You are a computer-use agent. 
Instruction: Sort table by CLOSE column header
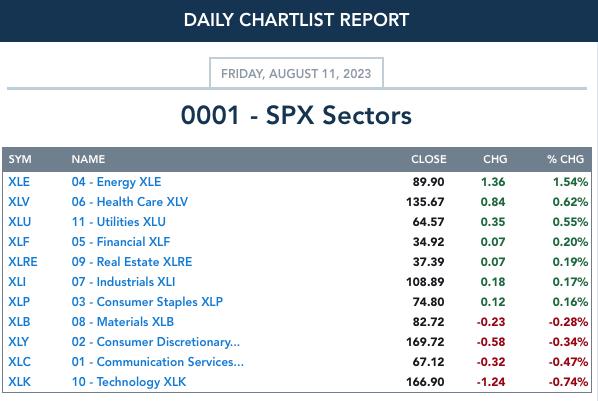429,159
